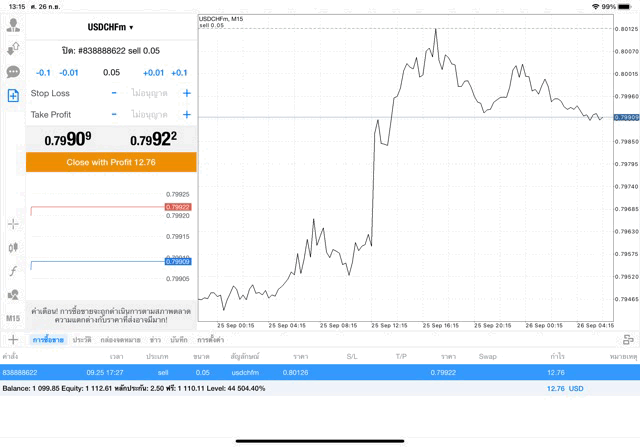640x447 pixels.
Task: Open the trade arrows icon in sidebar
Action: coord(14,48)
